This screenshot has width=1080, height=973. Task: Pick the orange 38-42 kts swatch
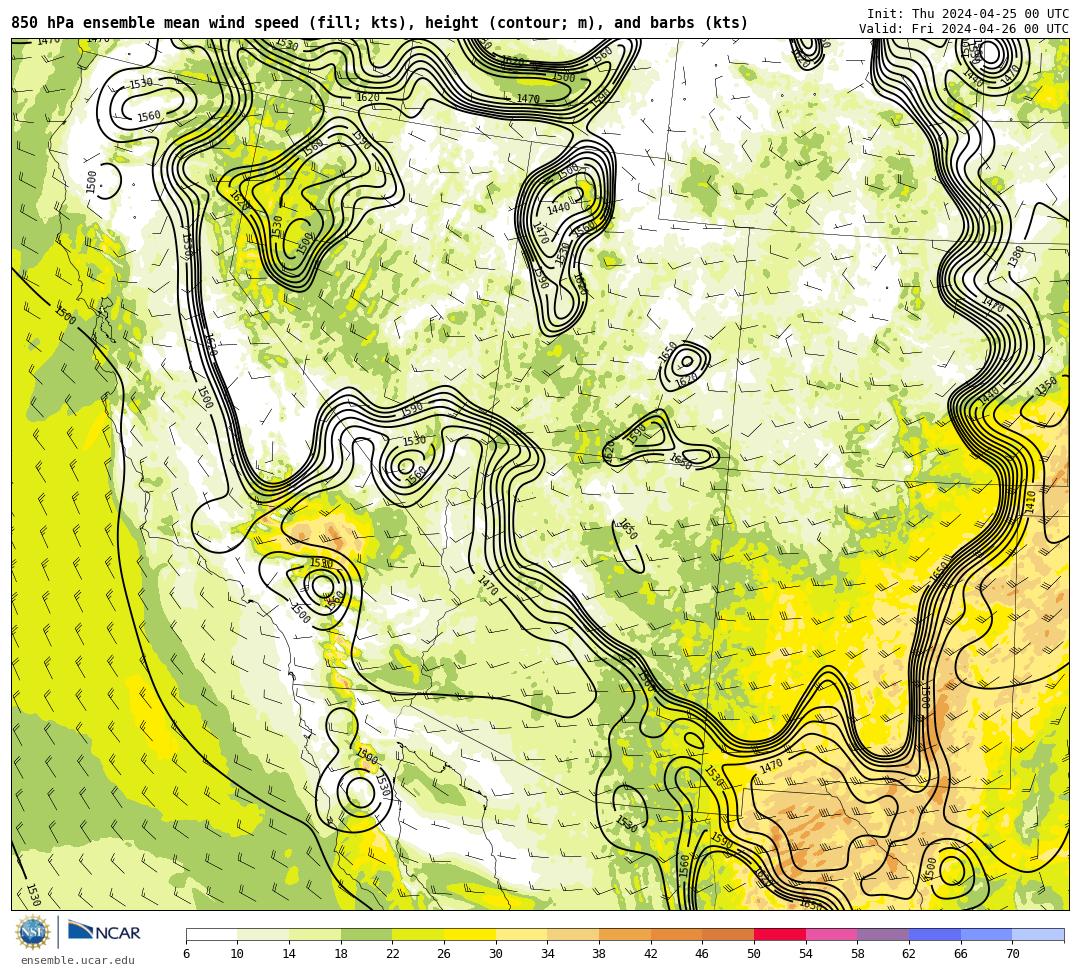click(625, 934)
